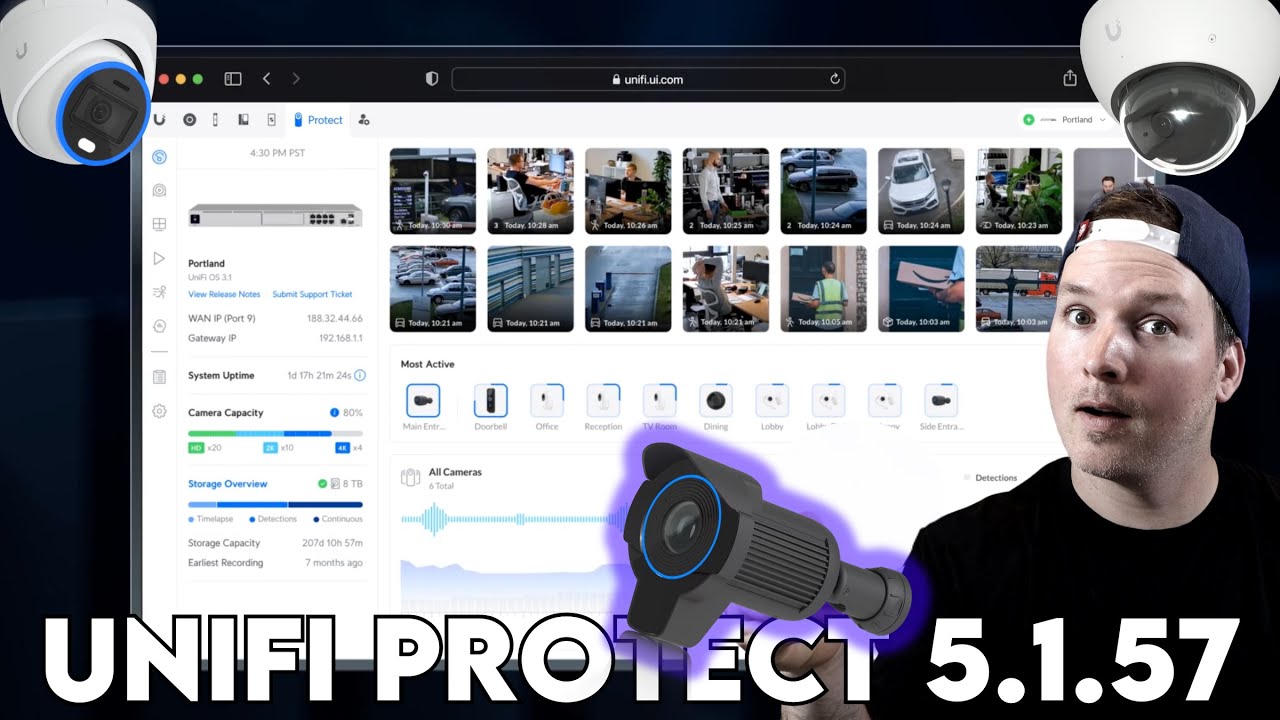
Task: Open the UniFi Talk application icon
Action: (215, 119)
